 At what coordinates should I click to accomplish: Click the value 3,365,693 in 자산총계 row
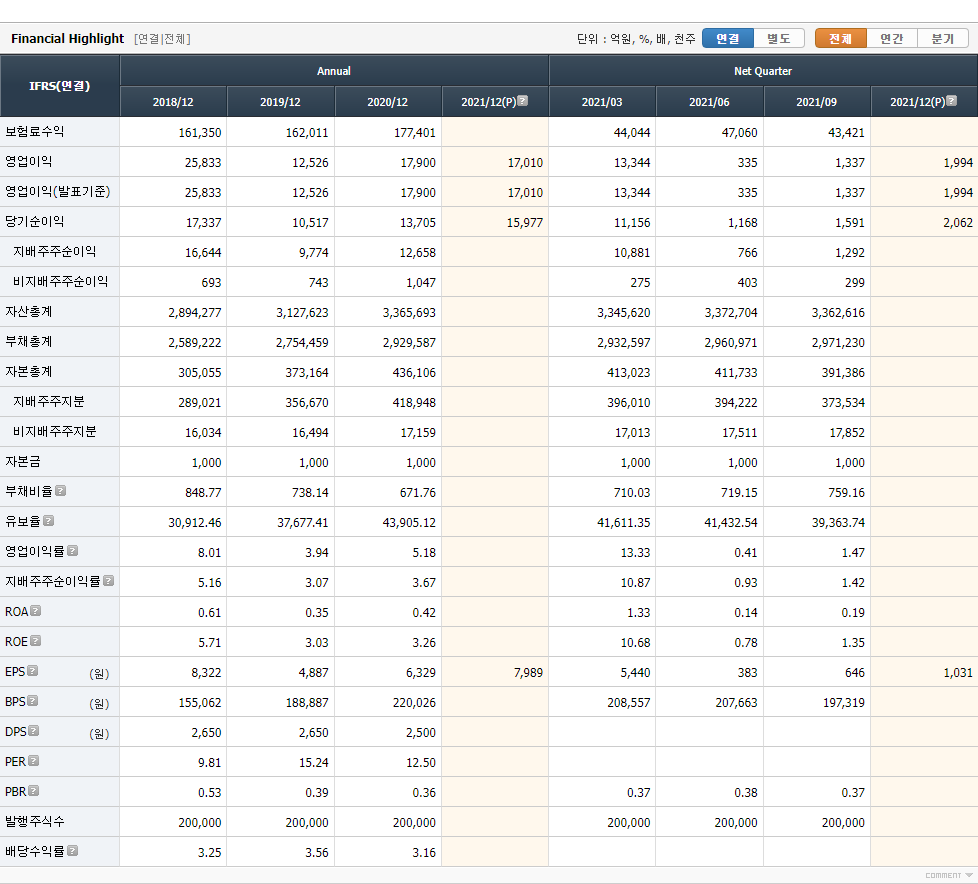[x=409, y=313]
